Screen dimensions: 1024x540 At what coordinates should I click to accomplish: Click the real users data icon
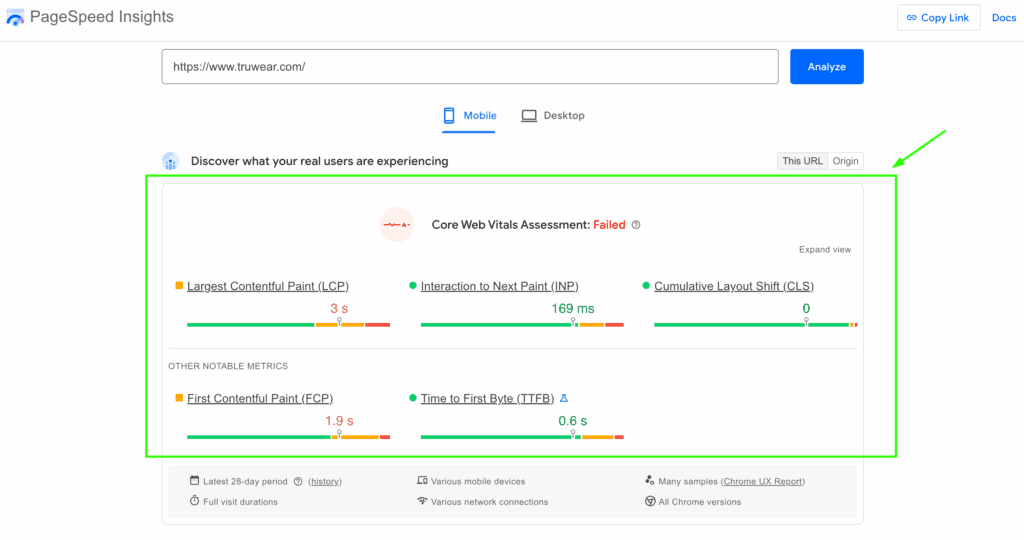pos(171,161)
